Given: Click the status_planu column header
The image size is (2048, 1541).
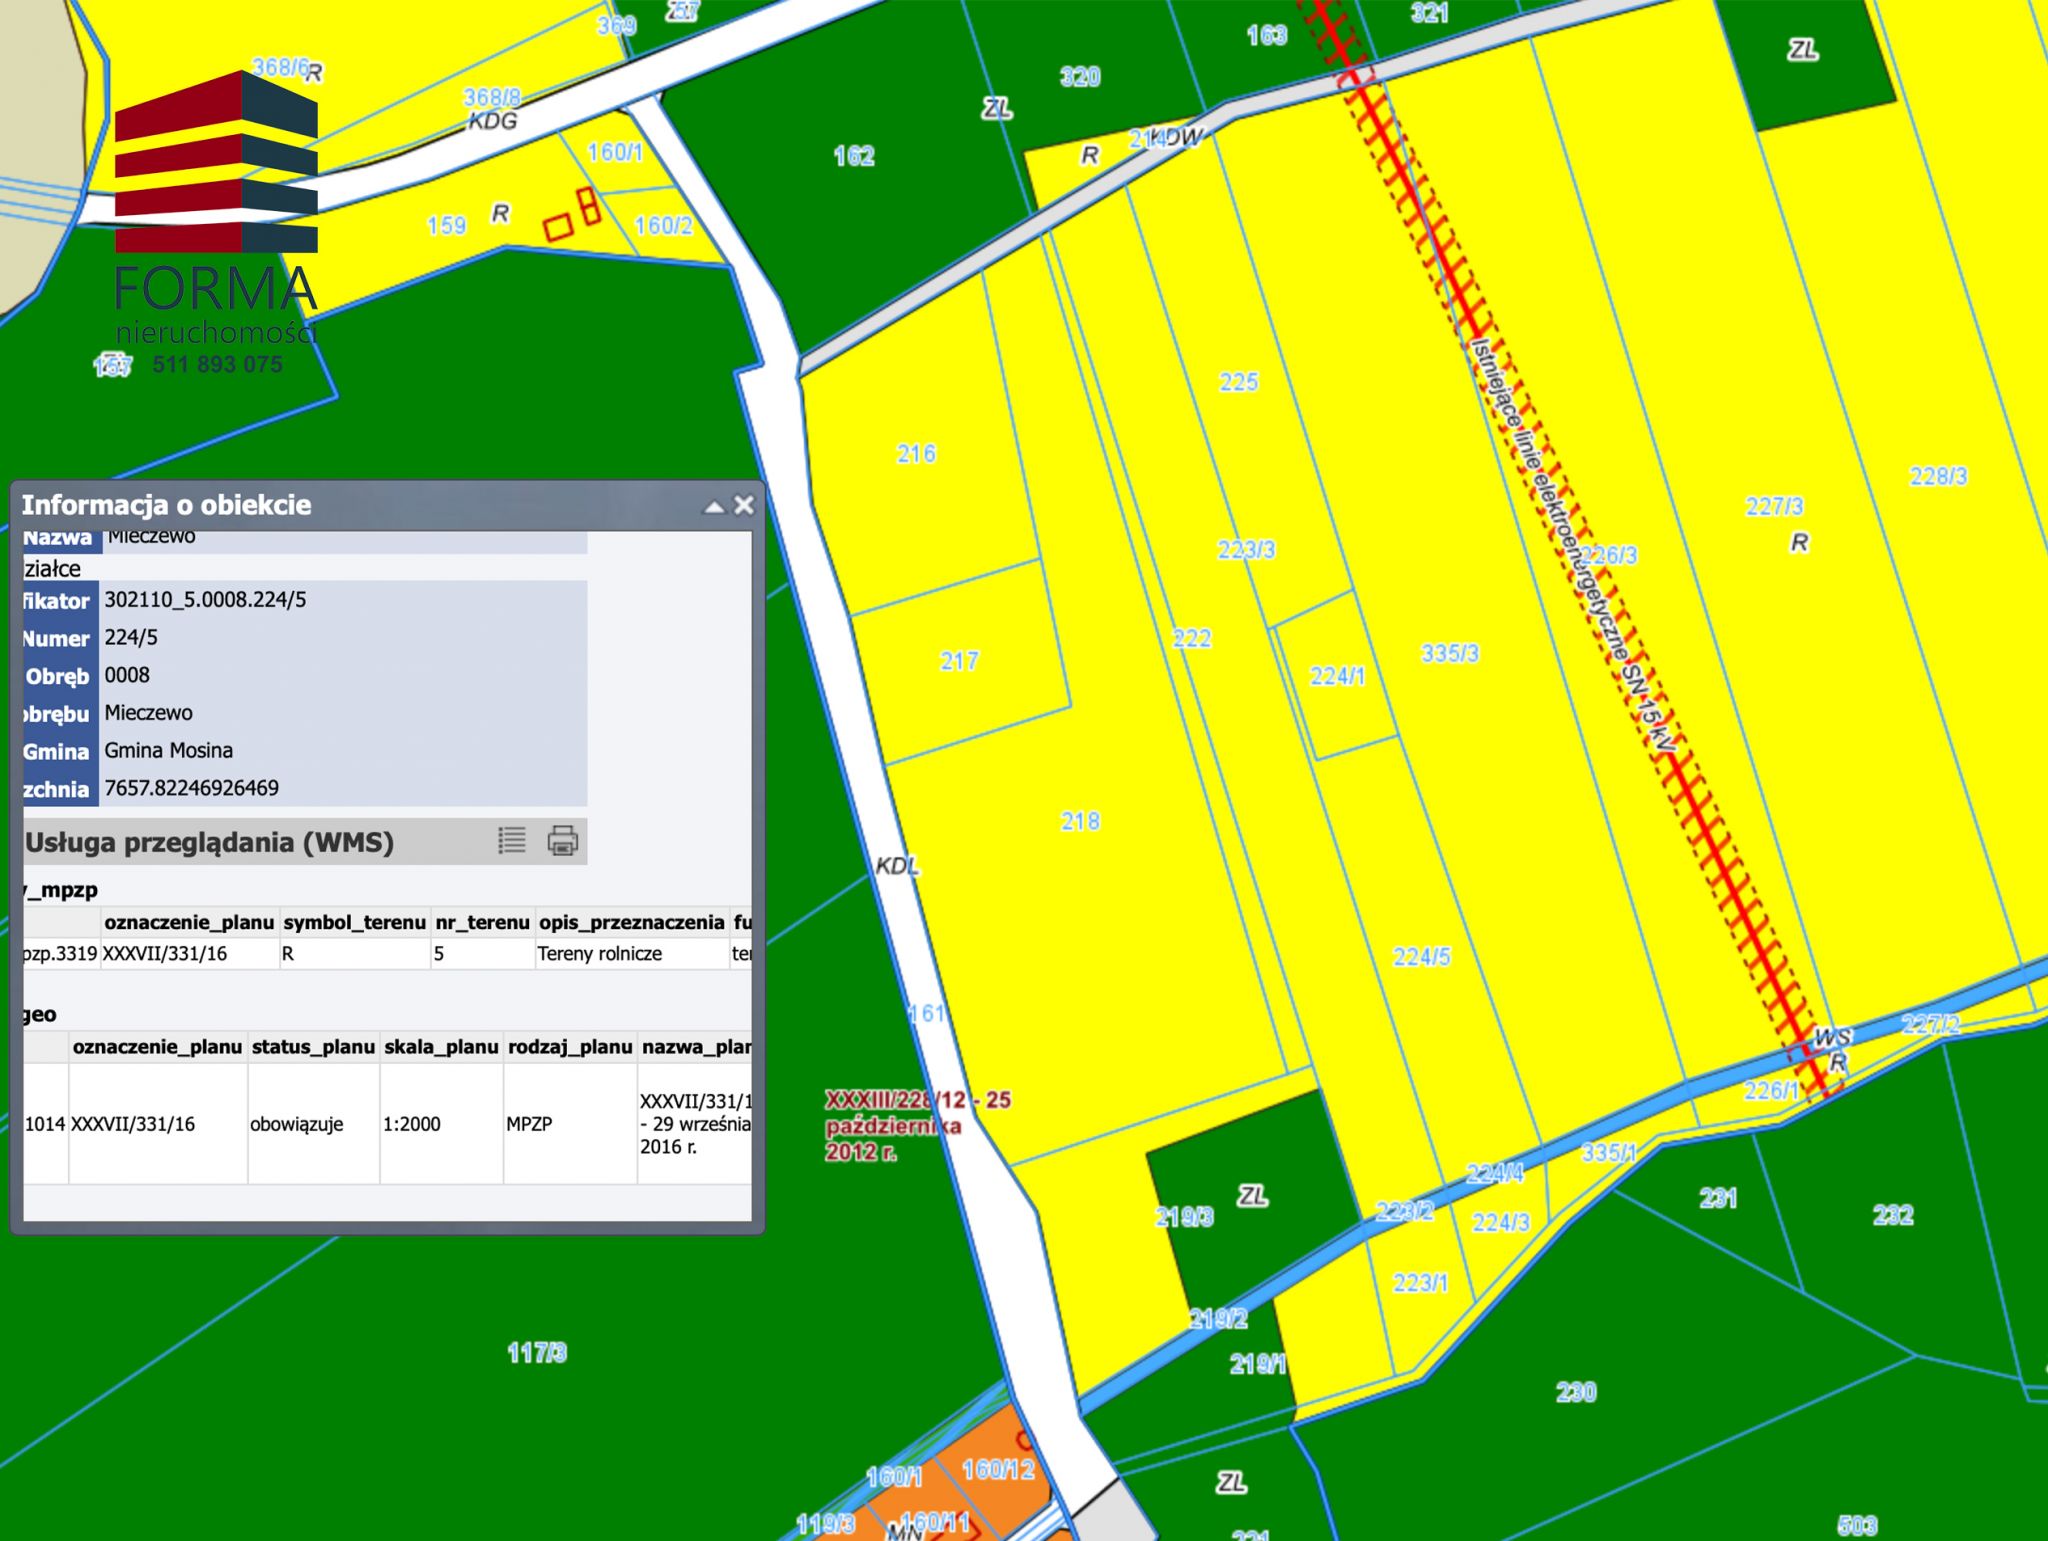Looking at the screenshot, I should click(313, 1047).
